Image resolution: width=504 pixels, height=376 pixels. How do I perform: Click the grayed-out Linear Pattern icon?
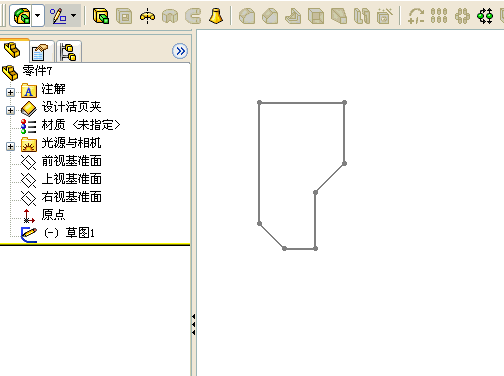pyautogui.click(x=439, y=16)
